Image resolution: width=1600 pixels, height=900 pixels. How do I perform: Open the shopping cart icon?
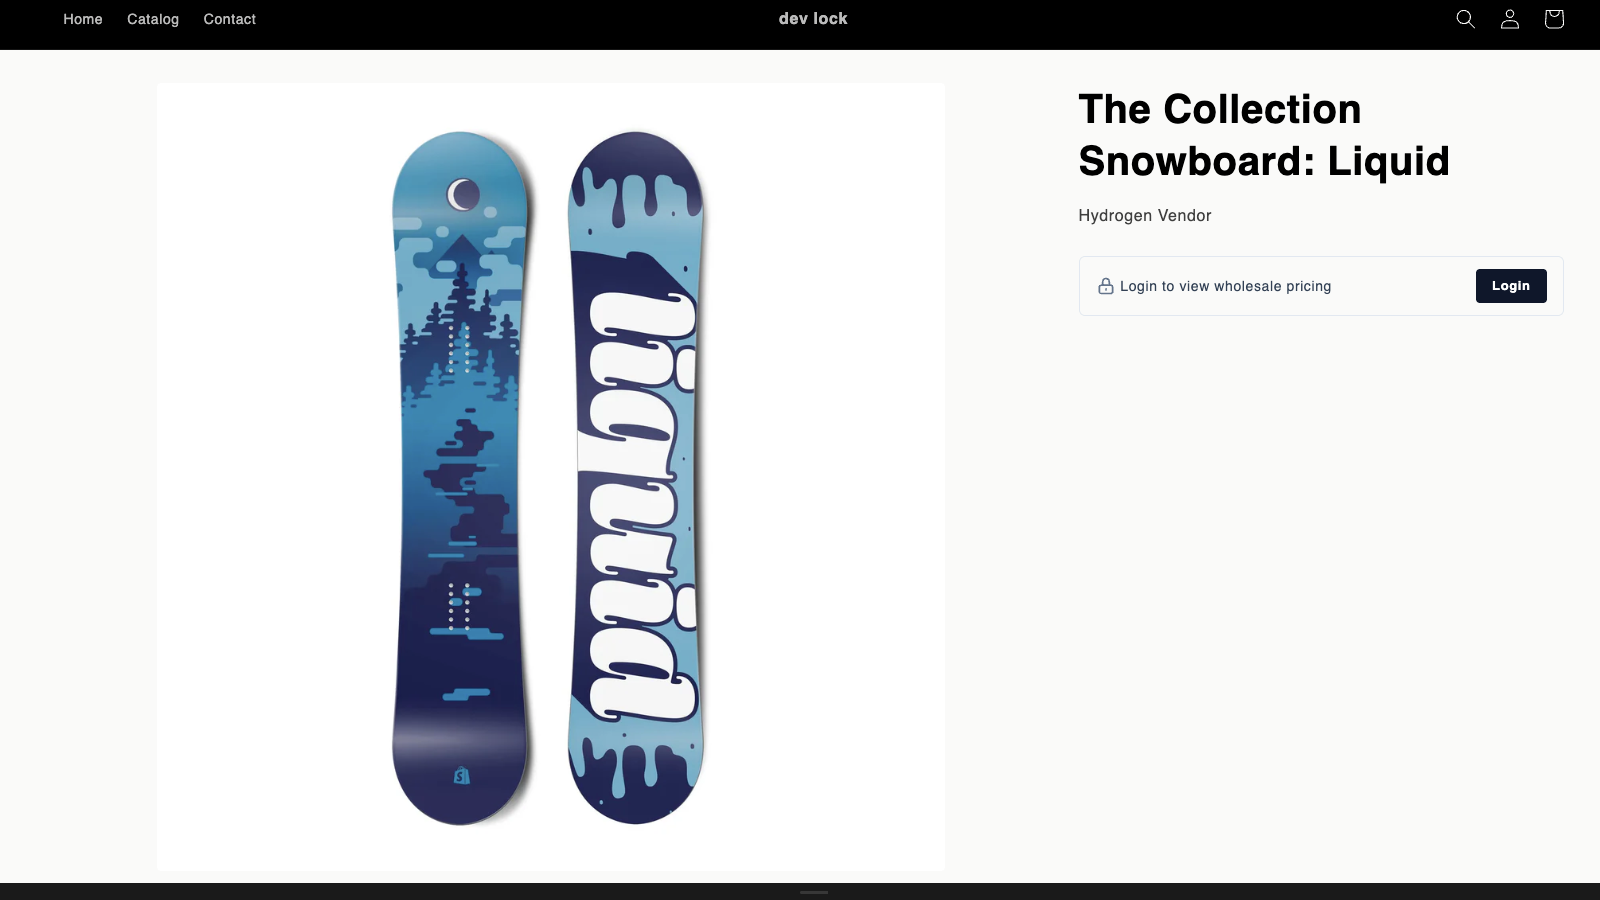1554,19
